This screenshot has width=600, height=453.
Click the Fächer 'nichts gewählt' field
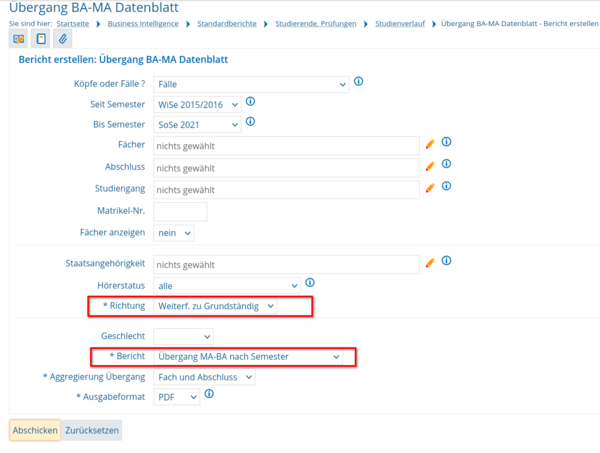point(286,146)
